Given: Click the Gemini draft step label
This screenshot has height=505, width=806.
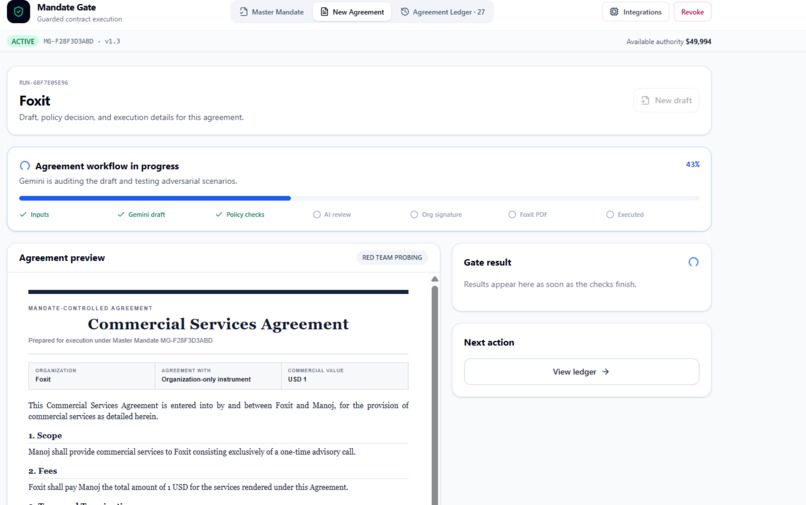Looking at the screenshot, I should point(146,214).
